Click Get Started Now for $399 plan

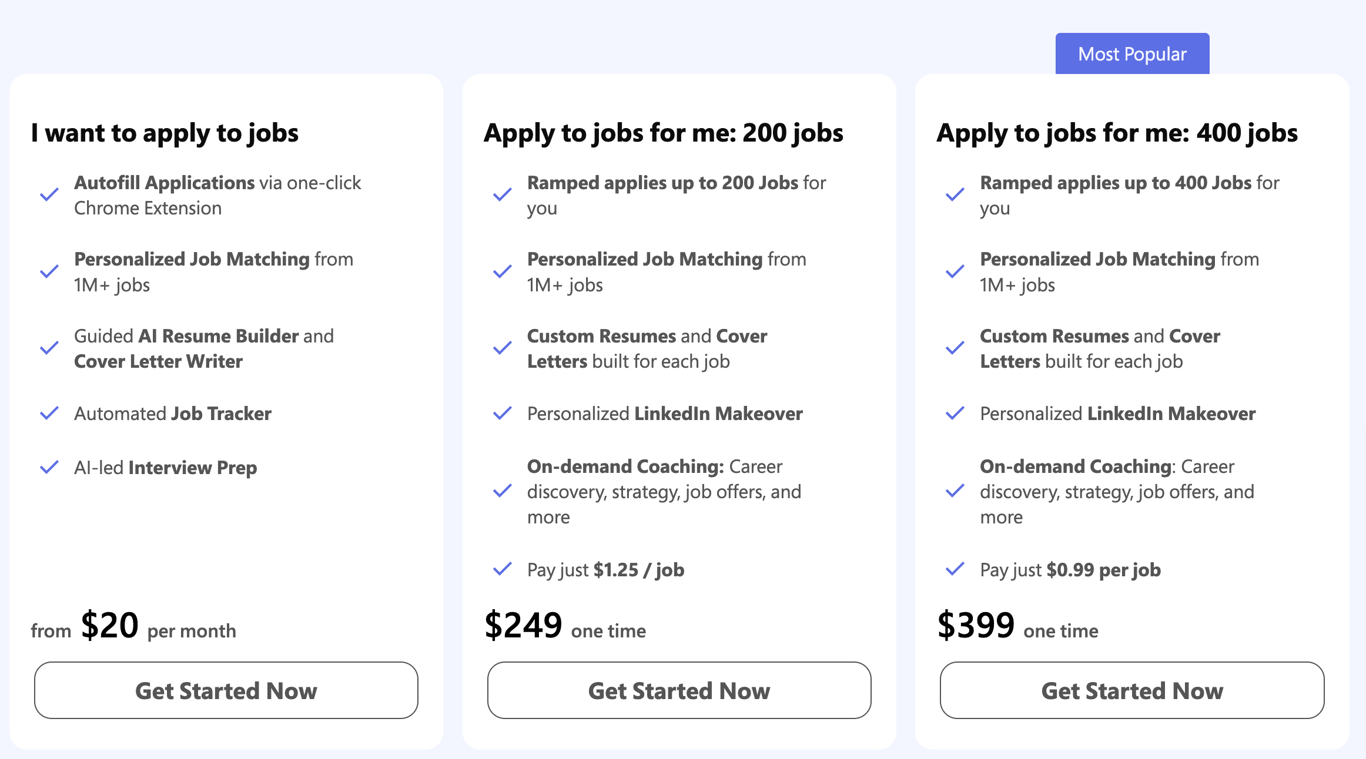(x=1132, y=690)
